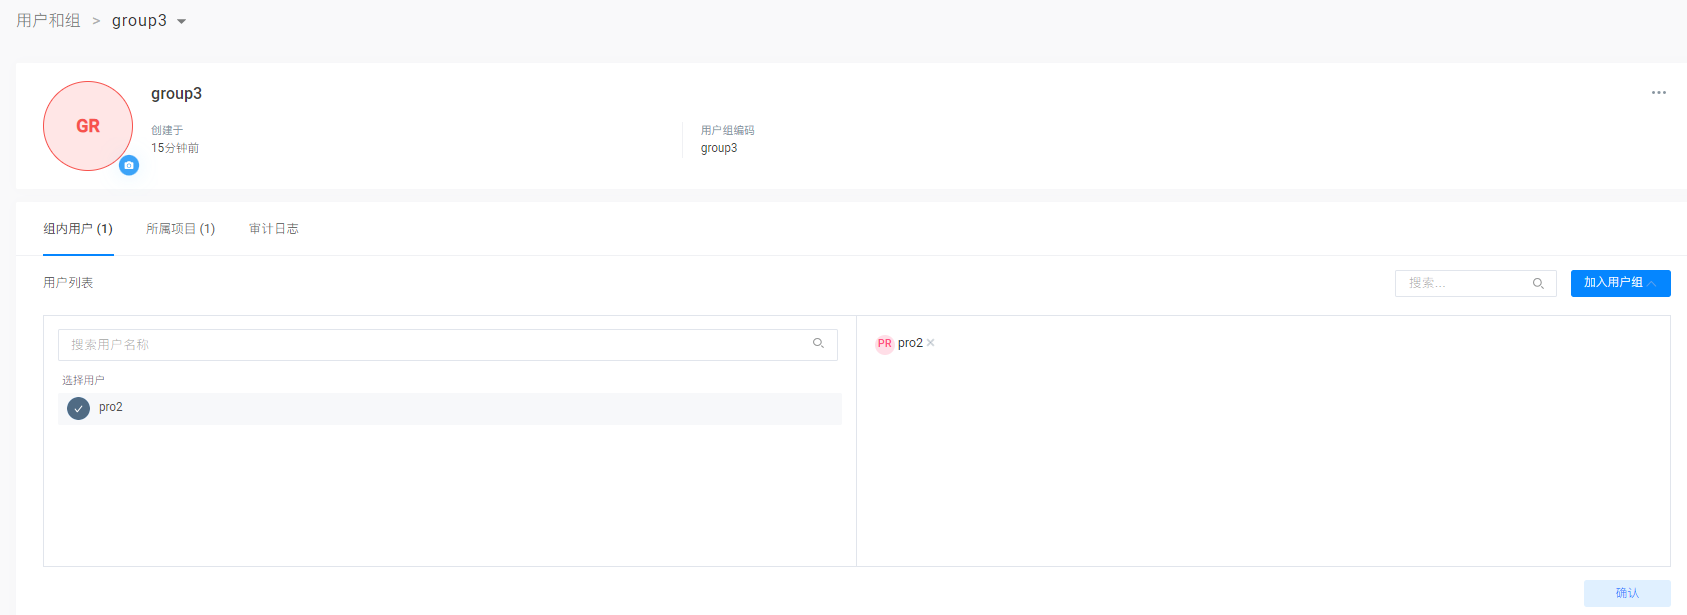This screenshot has height=615, width=1687.
Task: Select the pro2 row in the user list
Action: coord(450,408)
